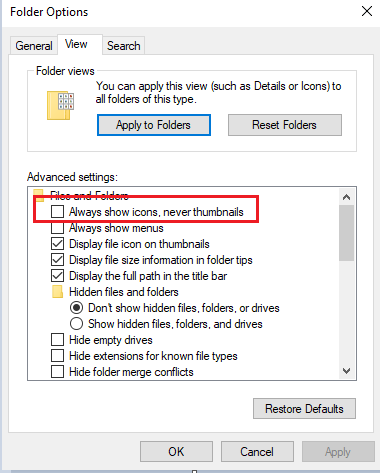Uncheck Display the full path in title bar

(x=57, y=276)
